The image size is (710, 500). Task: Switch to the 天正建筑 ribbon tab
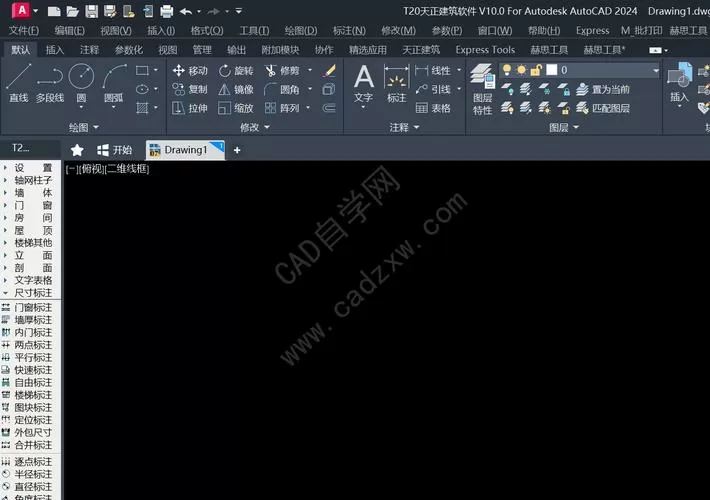coord(421,50)
